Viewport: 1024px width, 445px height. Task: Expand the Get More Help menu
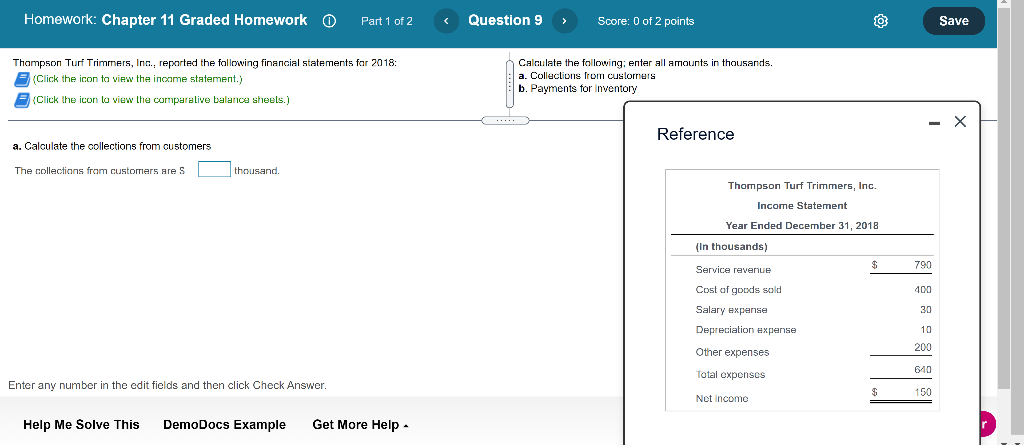[360, 425]
